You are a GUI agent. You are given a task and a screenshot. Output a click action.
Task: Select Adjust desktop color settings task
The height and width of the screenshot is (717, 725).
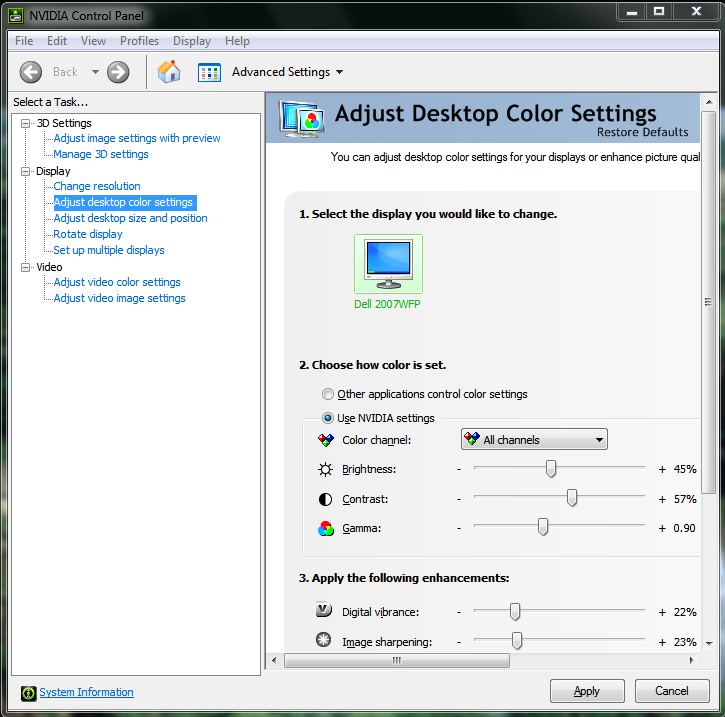click(125, 202)
